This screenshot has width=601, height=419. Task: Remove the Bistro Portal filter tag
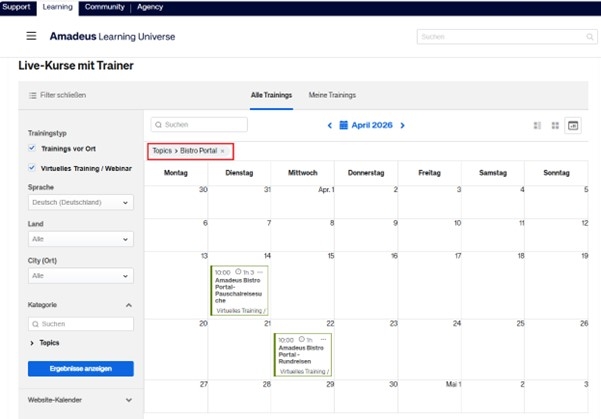(222, 150)
